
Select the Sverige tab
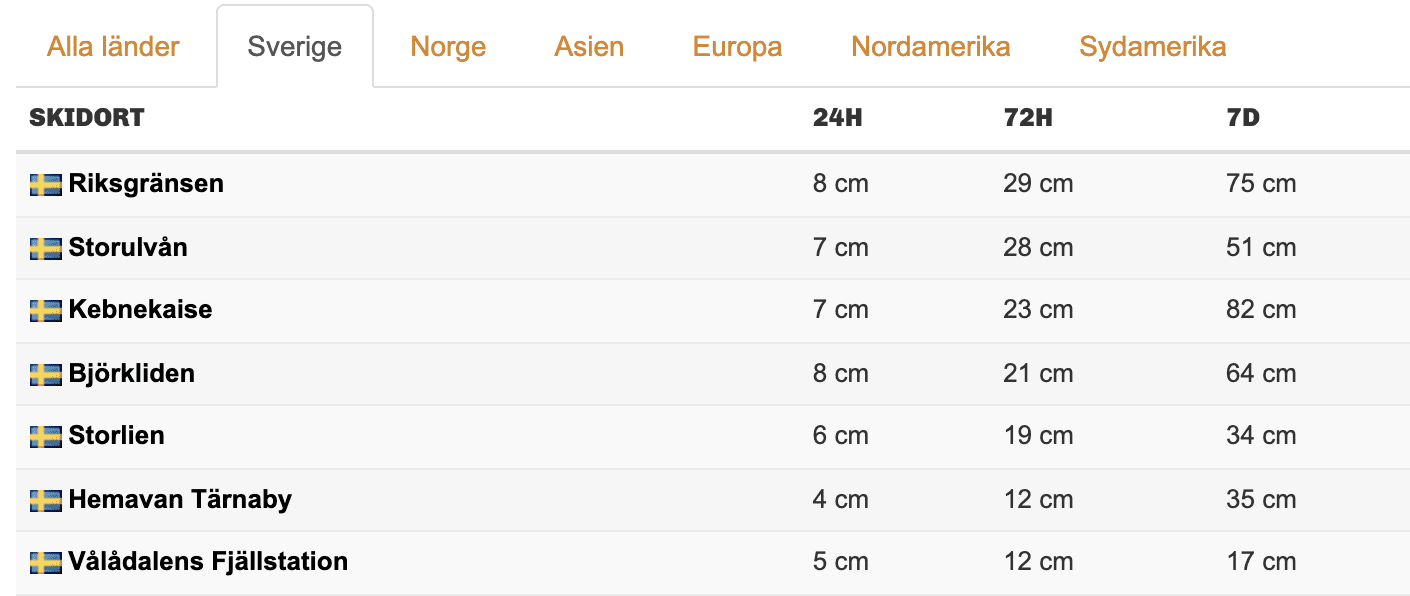coord(294,45)
